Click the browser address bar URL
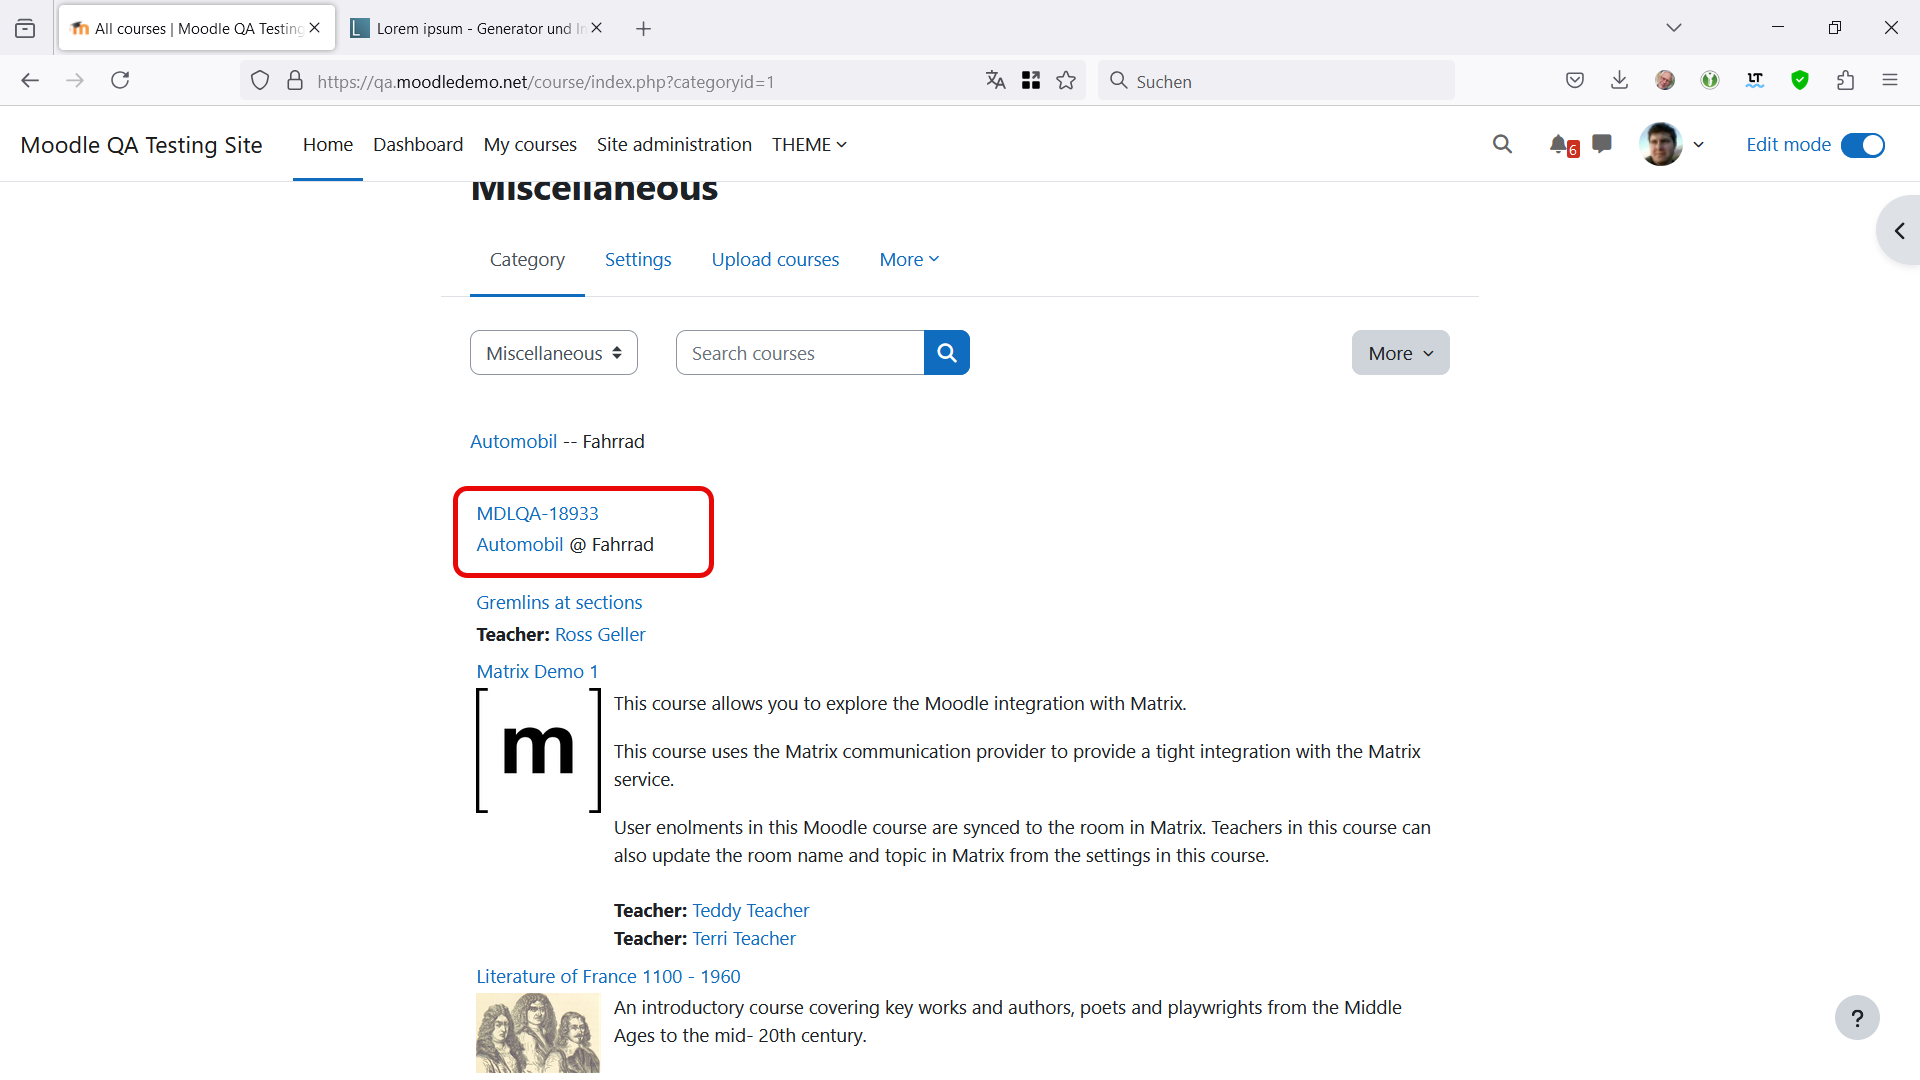This screenshot has height=1080, width=1920. coord(546,82)
